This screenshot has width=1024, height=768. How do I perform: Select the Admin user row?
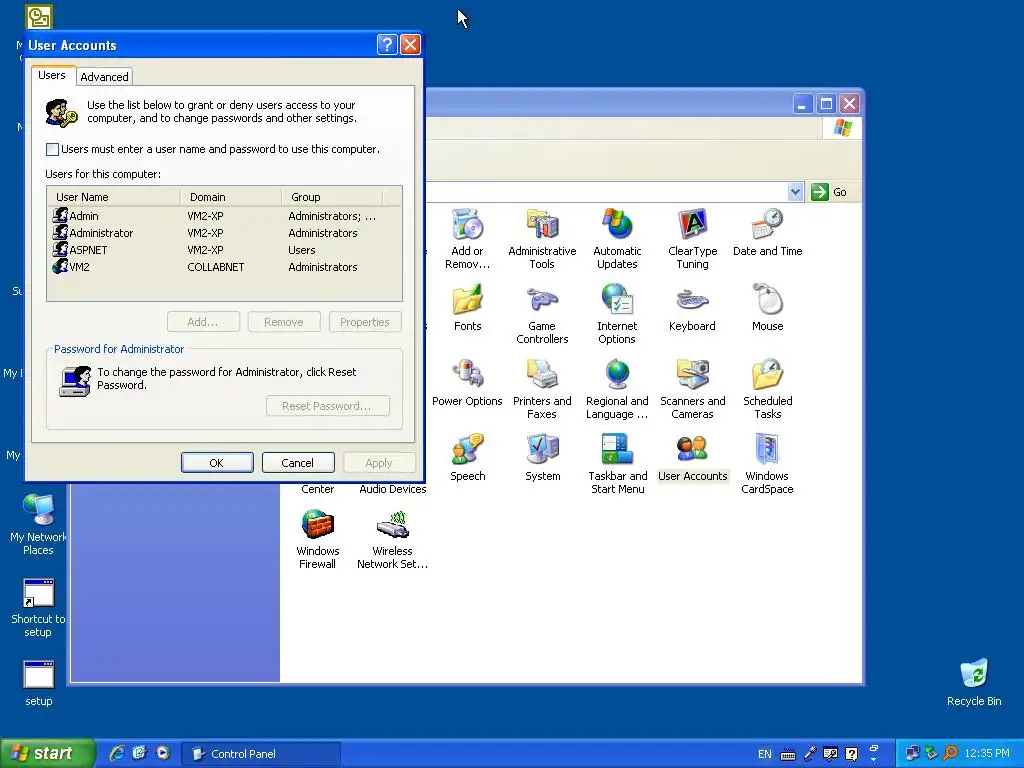tap(224, 216)
